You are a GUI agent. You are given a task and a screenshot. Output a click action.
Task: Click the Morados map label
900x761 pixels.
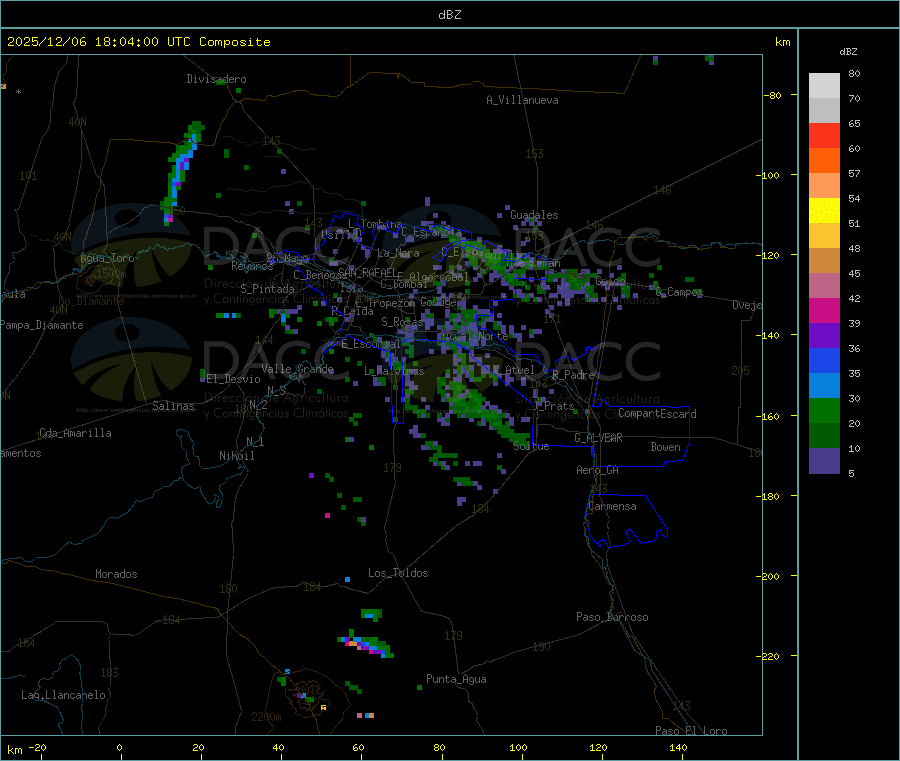tap(116, 574)
